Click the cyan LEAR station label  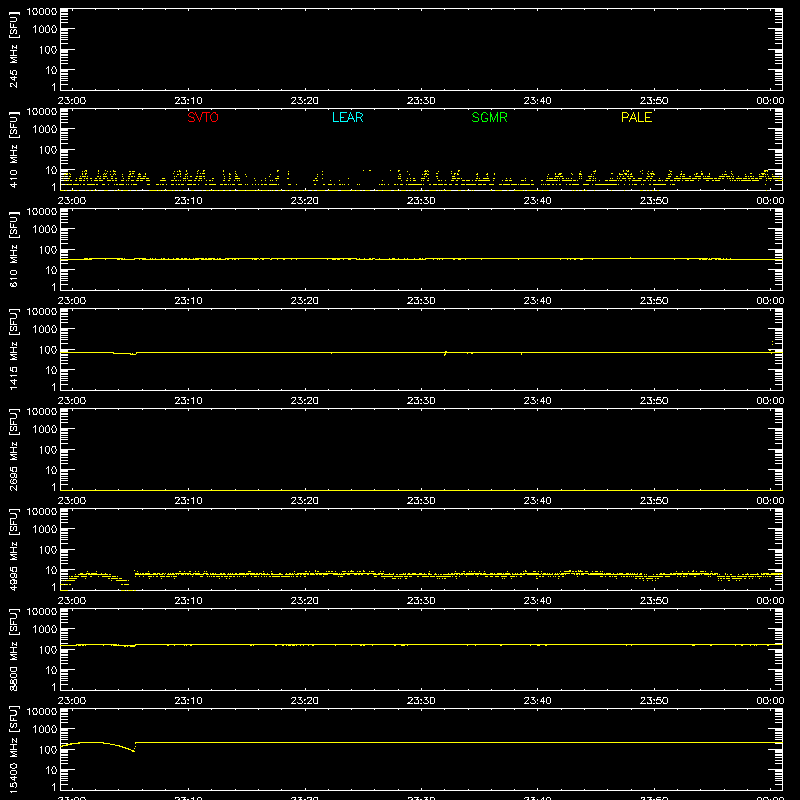point(347,117)
